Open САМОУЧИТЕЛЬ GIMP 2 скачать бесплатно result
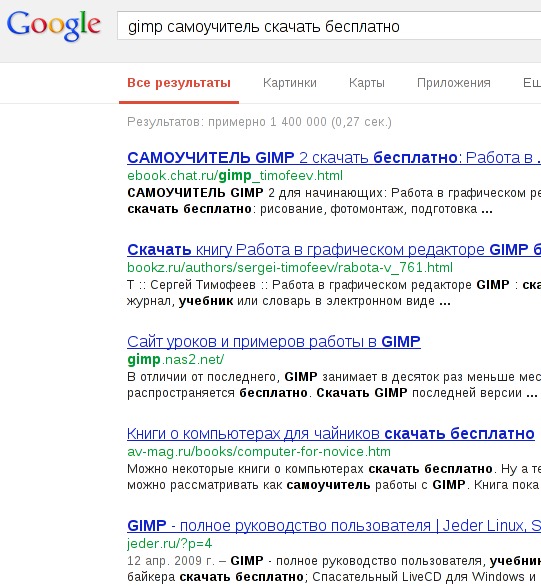Screen dimensions: 541x586 (334, 157)
